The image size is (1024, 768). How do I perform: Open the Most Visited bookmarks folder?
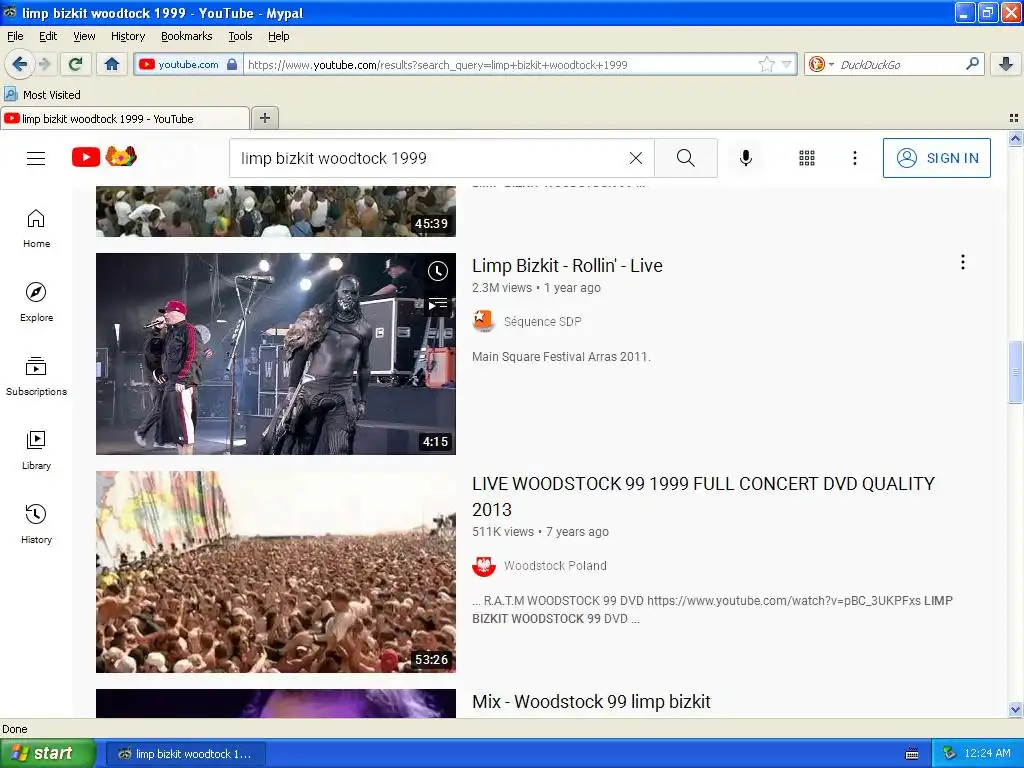[x=42, y=95]
